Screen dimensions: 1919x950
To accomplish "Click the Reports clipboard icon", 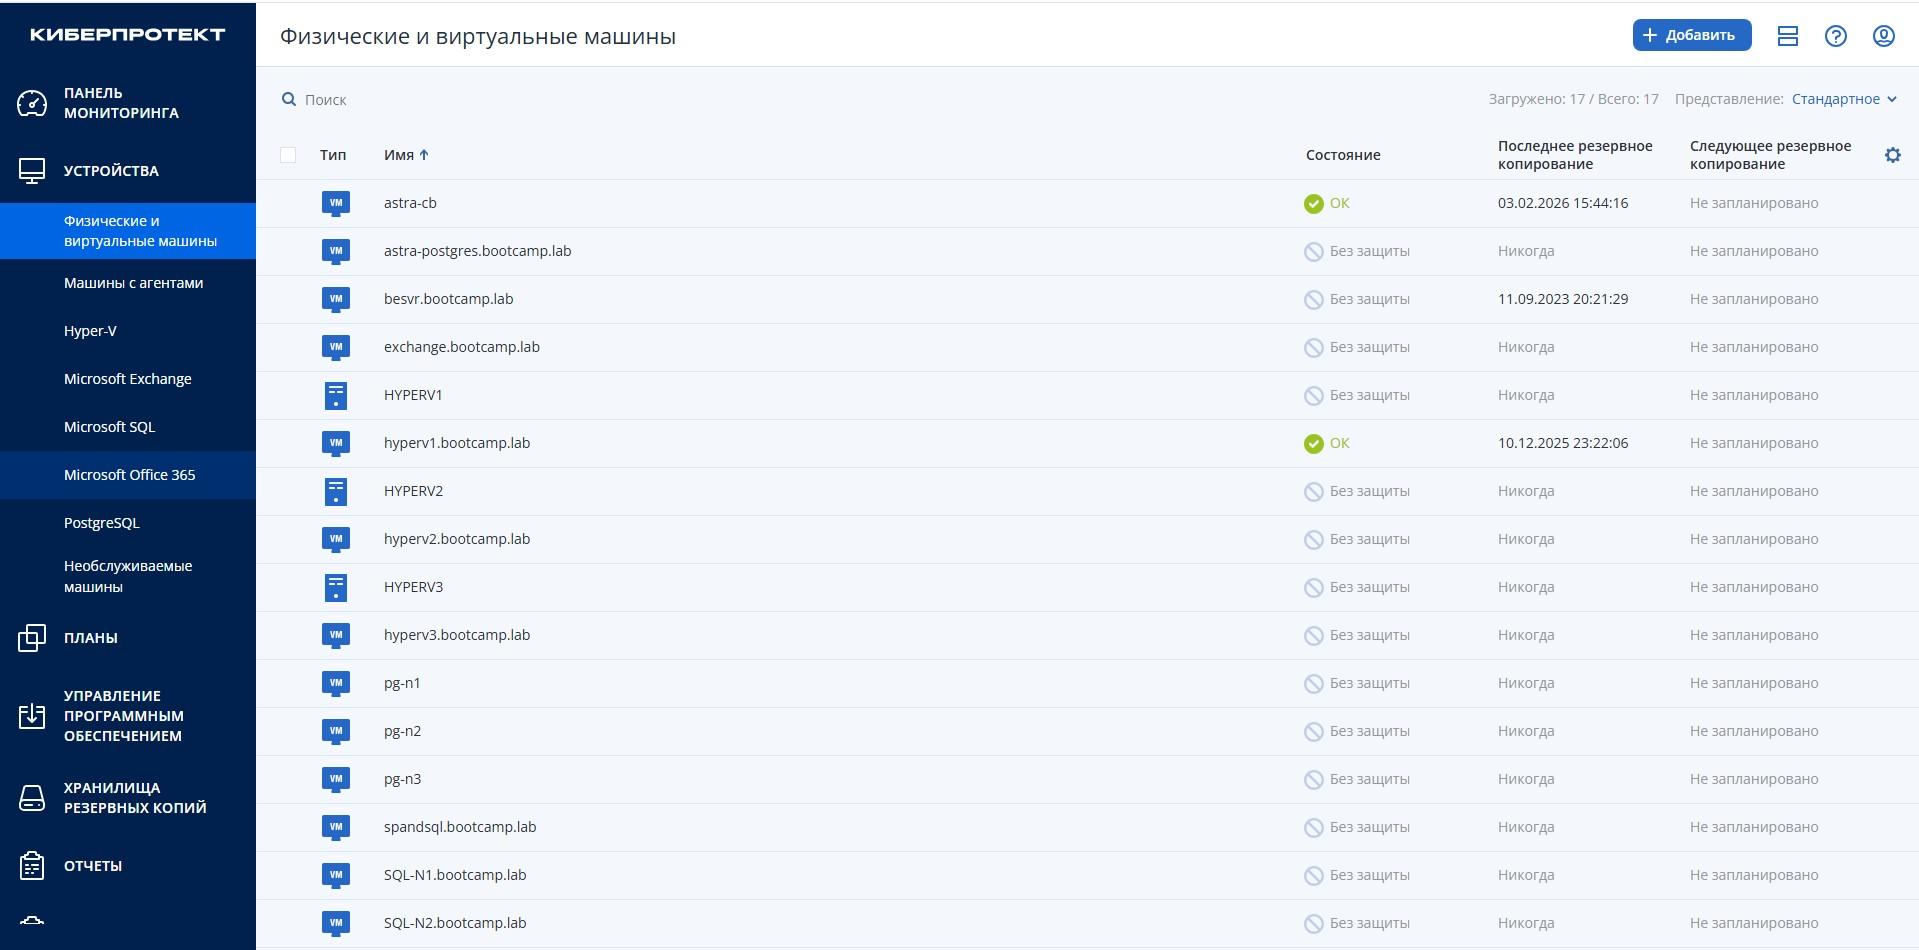I will click(x=32, y=866).
